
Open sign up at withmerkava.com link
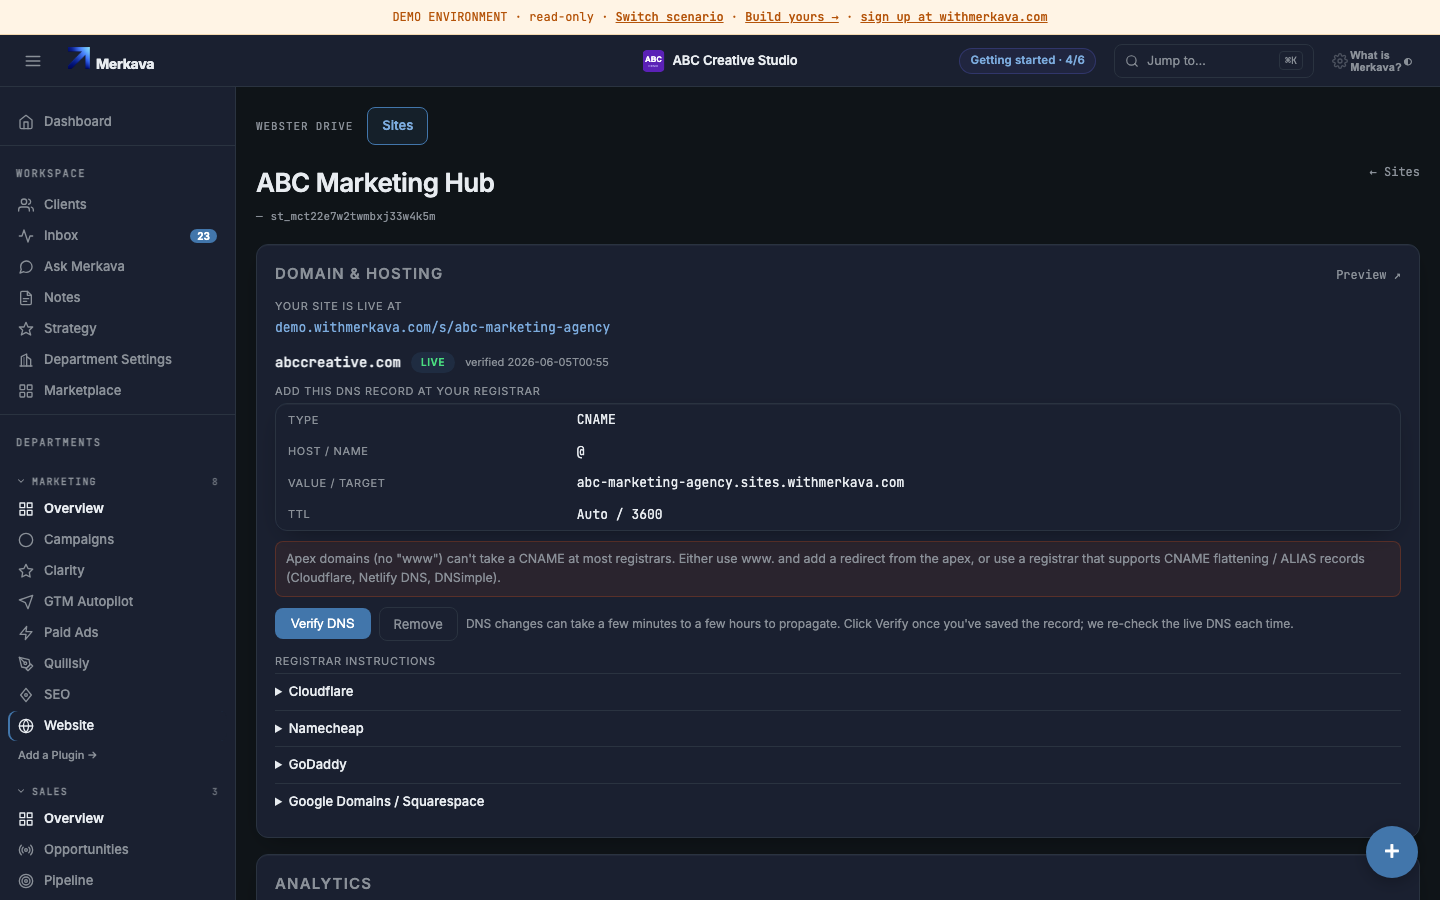click(954, 17)
